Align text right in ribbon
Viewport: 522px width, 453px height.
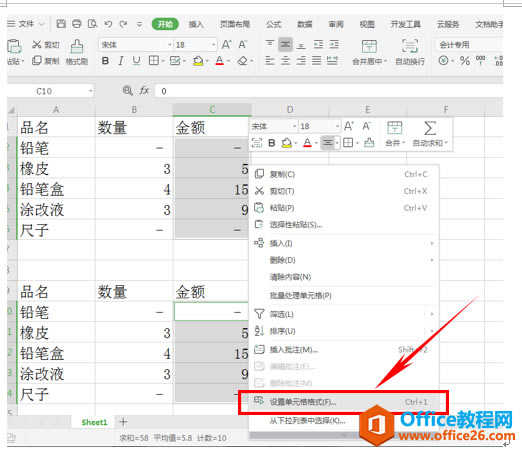[301, 61]
